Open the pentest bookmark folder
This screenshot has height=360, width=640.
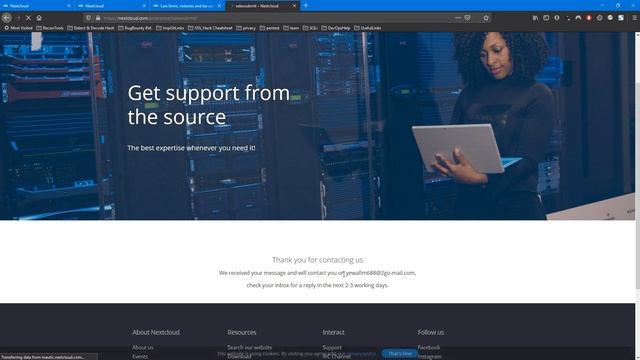coord(269,28)
